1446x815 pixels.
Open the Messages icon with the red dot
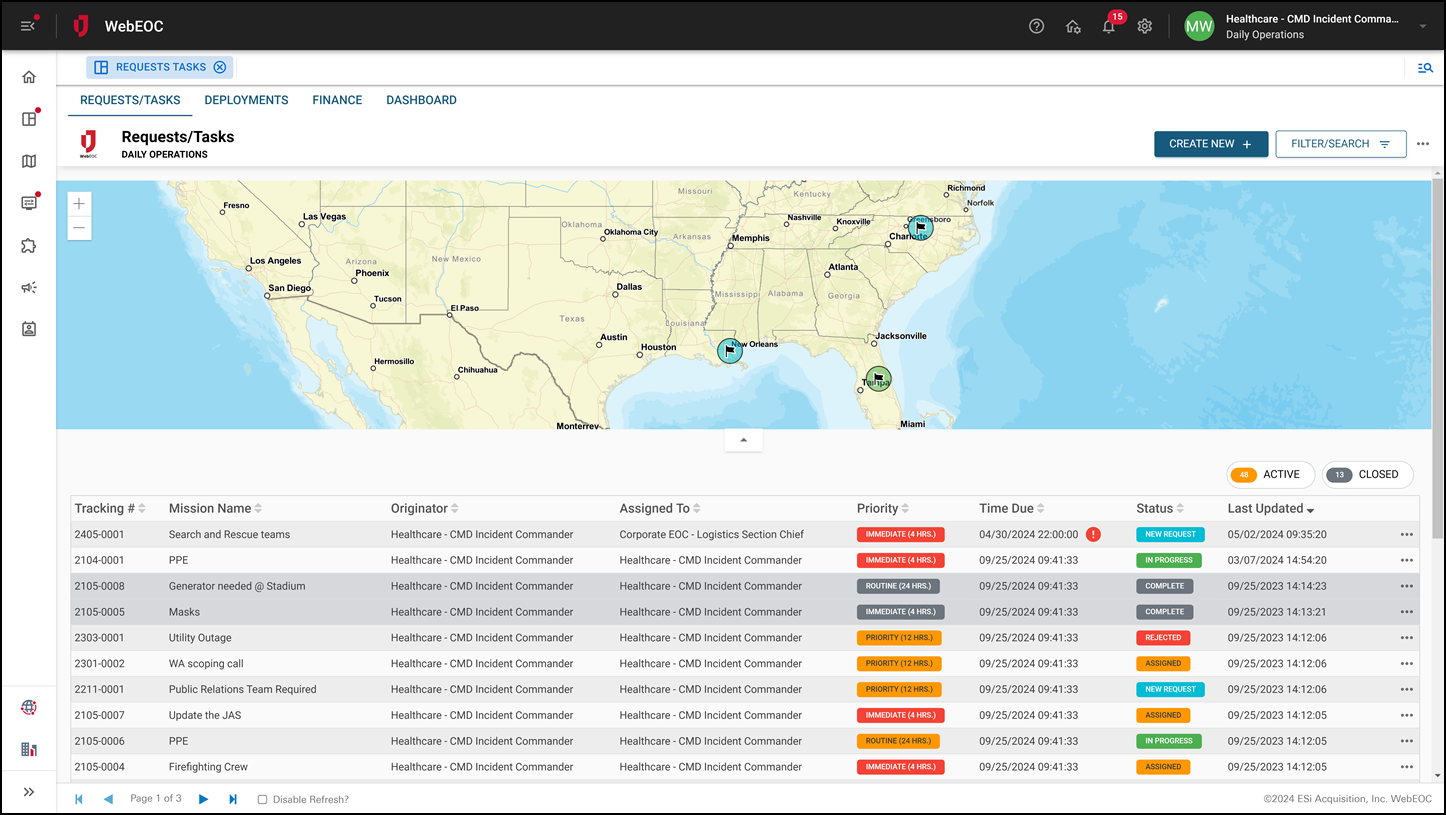pos(29,202)
